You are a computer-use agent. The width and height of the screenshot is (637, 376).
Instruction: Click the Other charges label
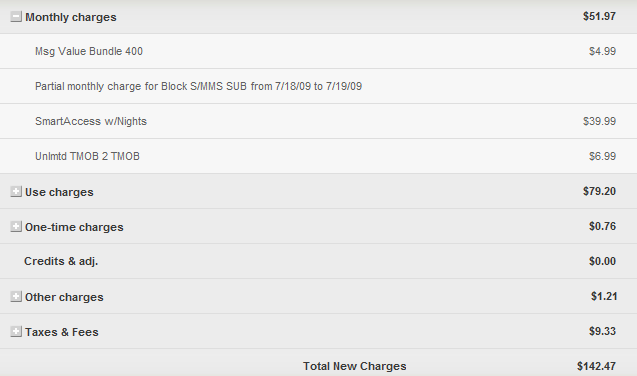coord(64,297)
